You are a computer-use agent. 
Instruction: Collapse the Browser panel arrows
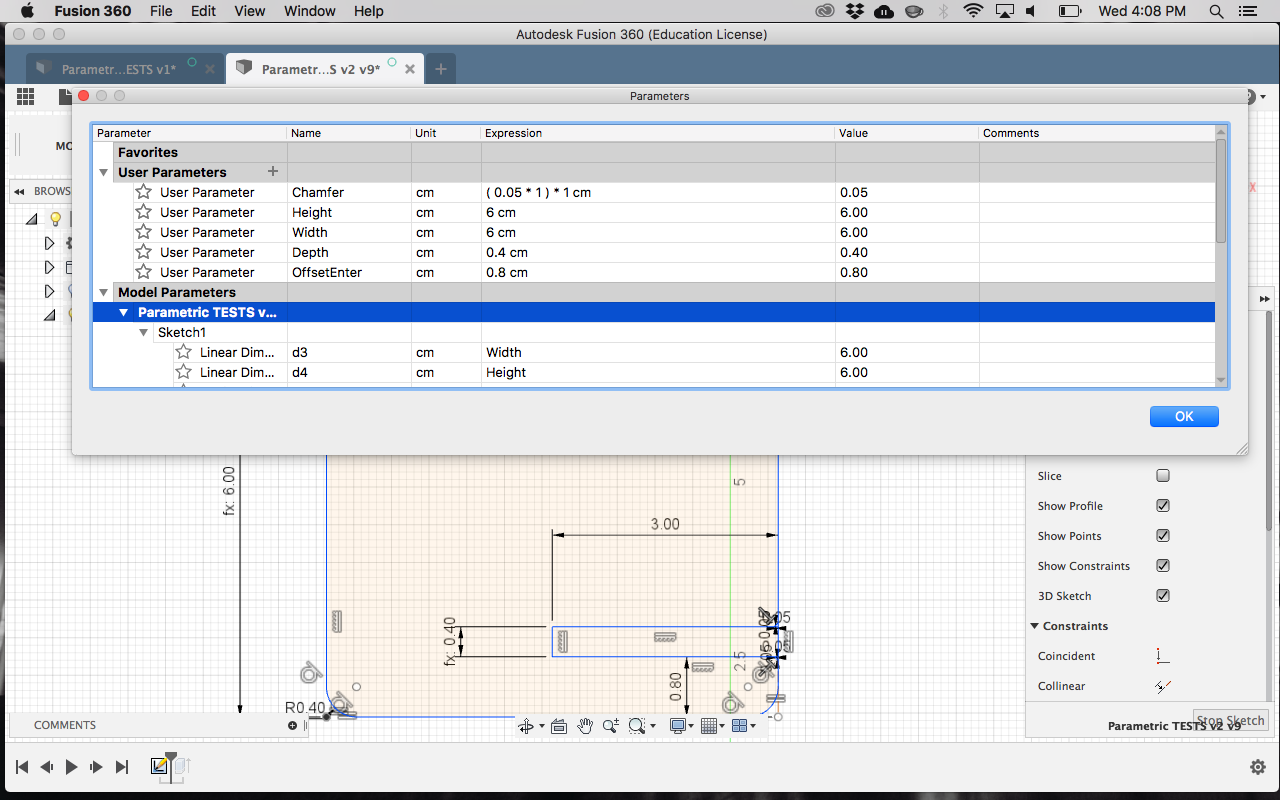(19, 191)
